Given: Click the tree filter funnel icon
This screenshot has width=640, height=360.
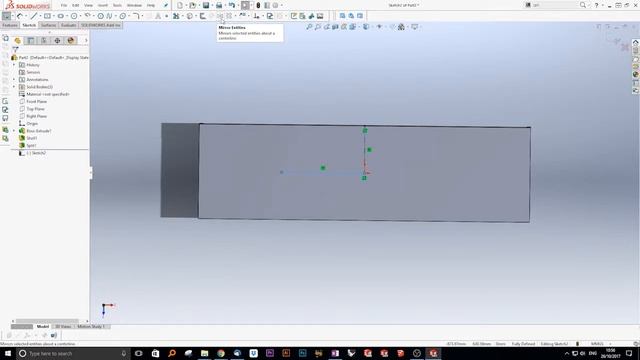Looking at the screenshot, I should [x=16, y=49].
